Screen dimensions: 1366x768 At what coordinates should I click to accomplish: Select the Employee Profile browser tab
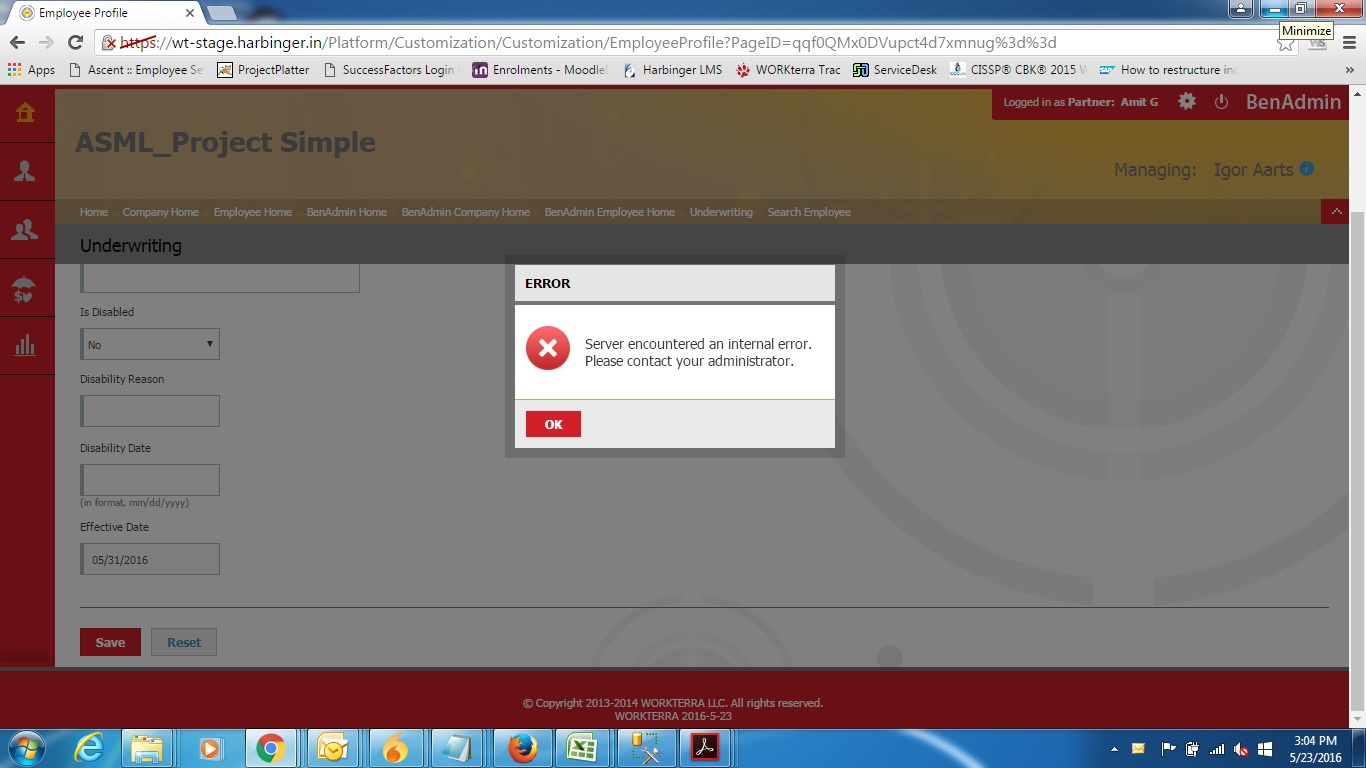pyautogui.click(x=100, y=13)
